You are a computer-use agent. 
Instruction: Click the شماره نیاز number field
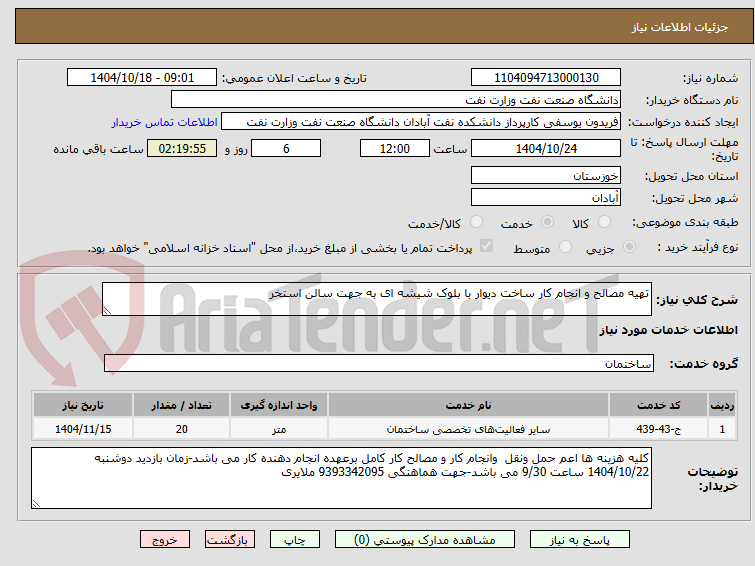pyautogui.click(x=546, y=78)
